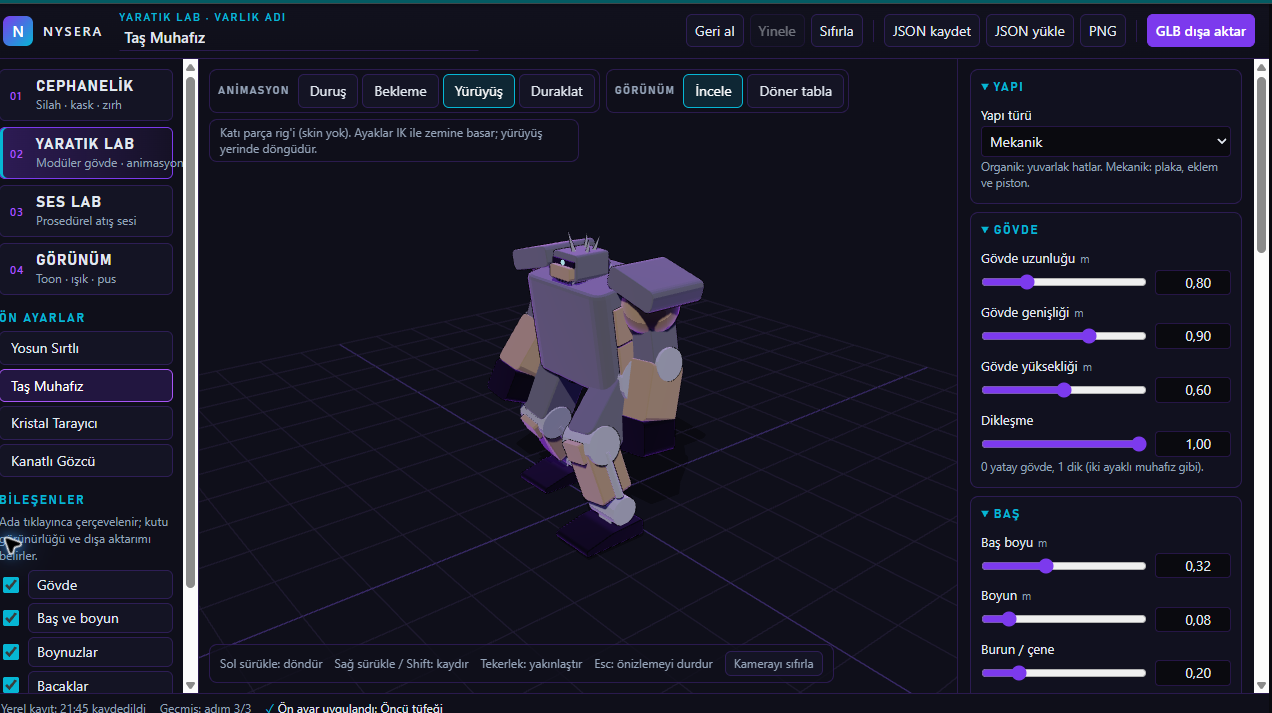Apply the Kristal Tarayıcı preset

pos(87,423)
